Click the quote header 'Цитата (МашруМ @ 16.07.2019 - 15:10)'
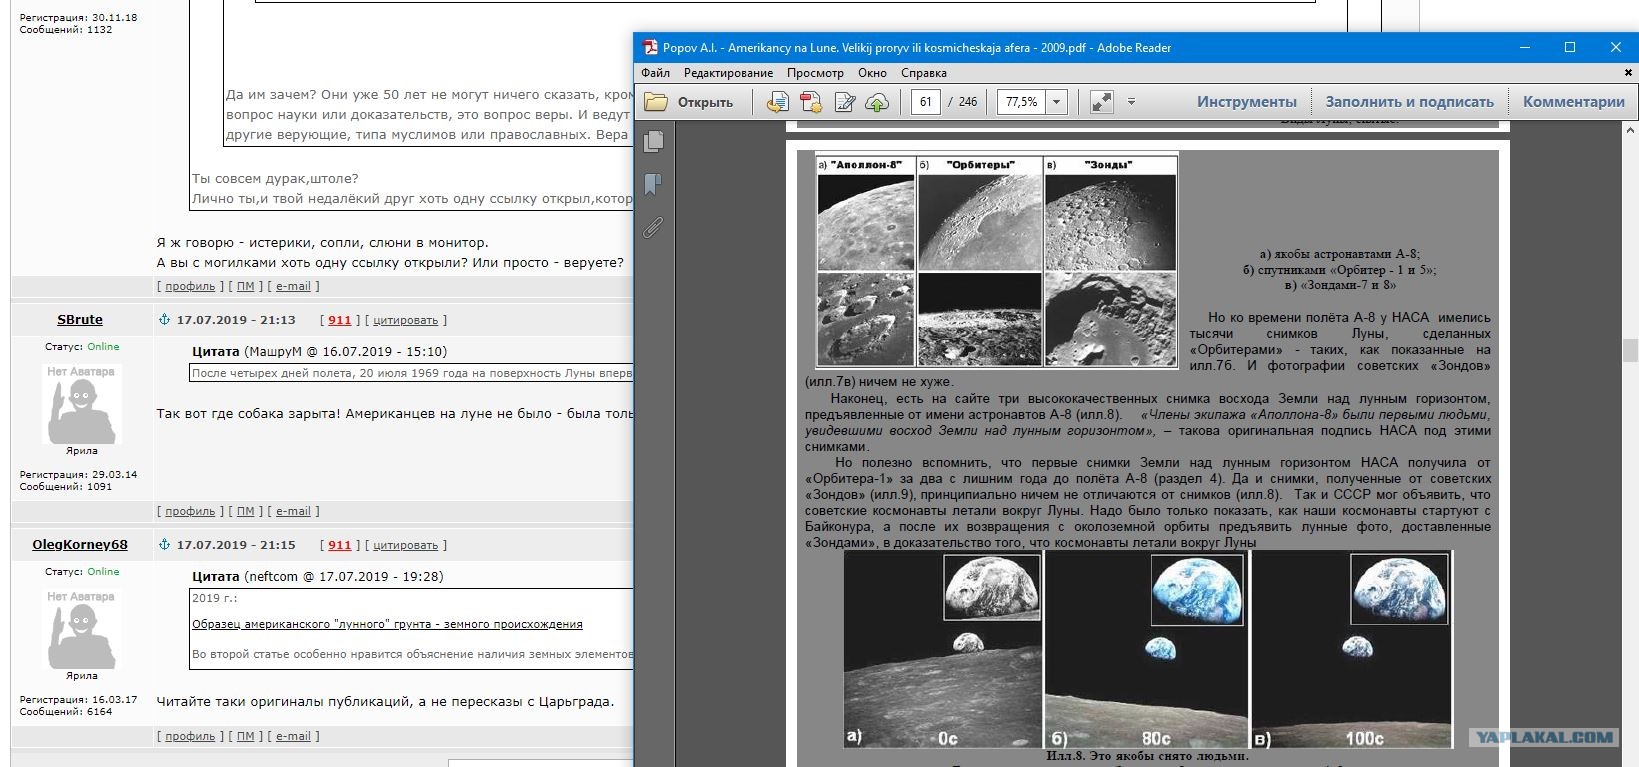The width and height of the screenshot is (1639, 767). coord(319,352)
